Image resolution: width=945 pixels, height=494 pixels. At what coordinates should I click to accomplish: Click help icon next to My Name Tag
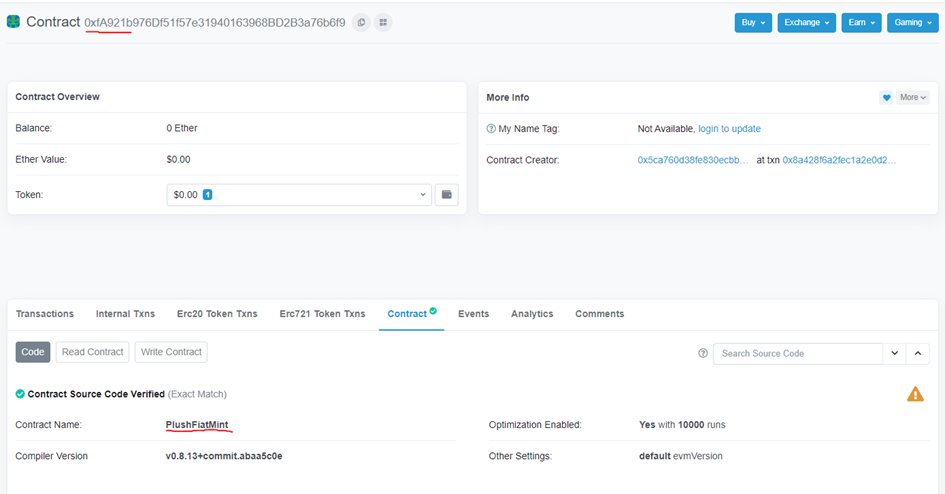click(x=491, y=129)
